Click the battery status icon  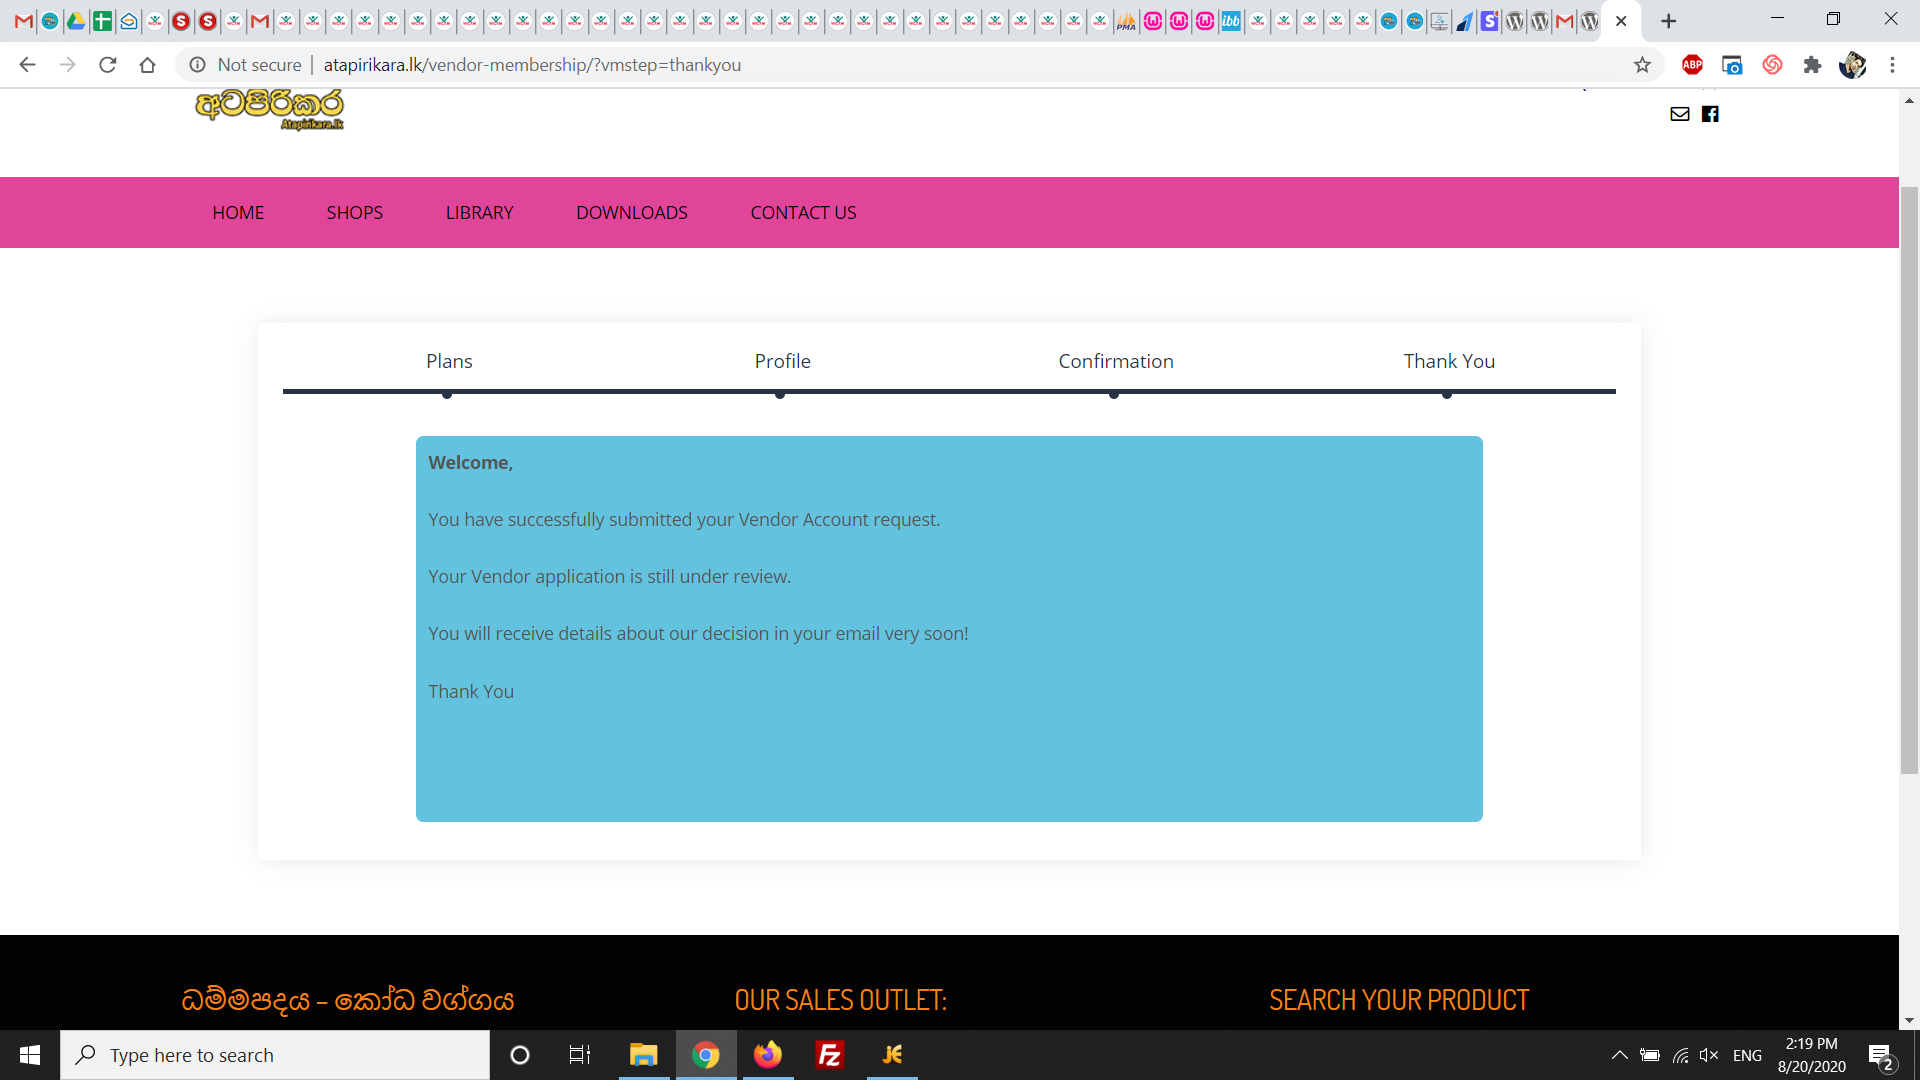coord(1650,1055)
